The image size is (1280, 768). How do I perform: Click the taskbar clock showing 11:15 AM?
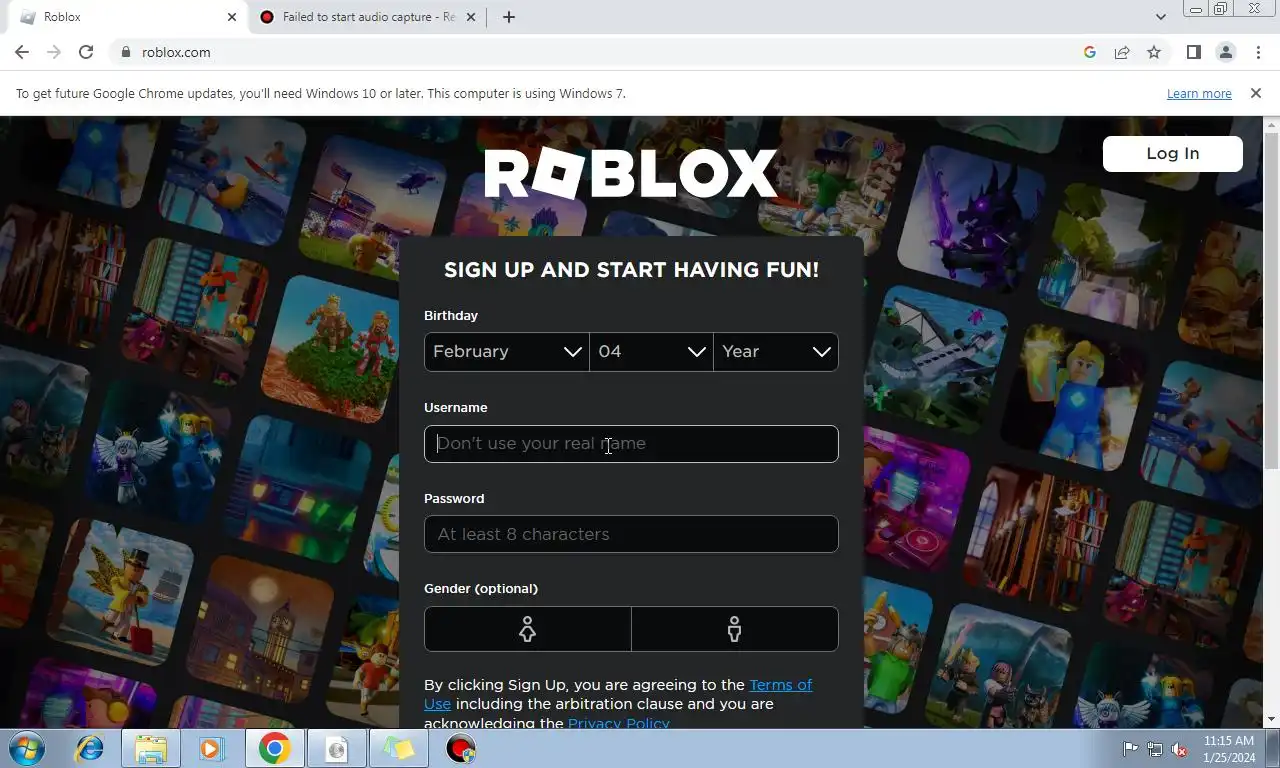click(1229, 749)
